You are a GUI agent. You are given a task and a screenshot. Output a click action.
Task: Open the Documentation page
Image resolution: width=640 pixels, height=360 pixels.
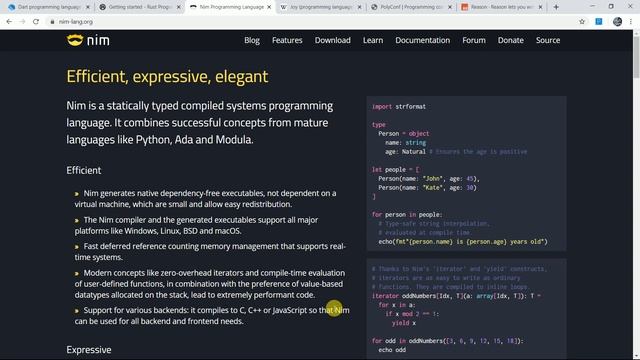coord(422,40)
